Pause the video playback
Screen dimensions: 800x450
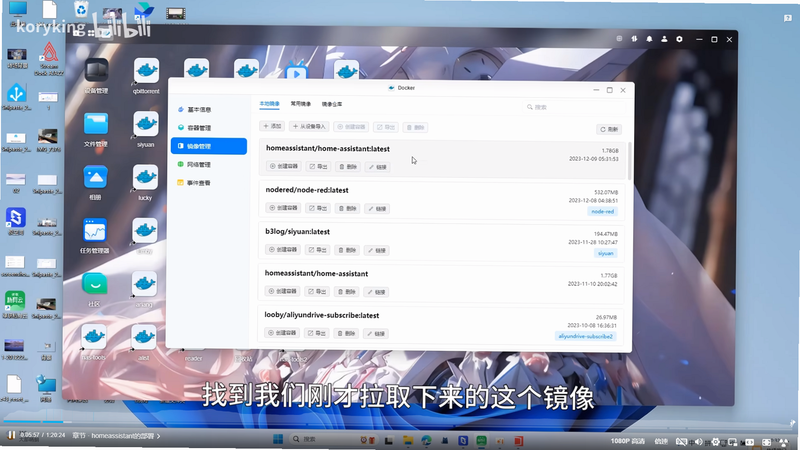pos(11,435)
